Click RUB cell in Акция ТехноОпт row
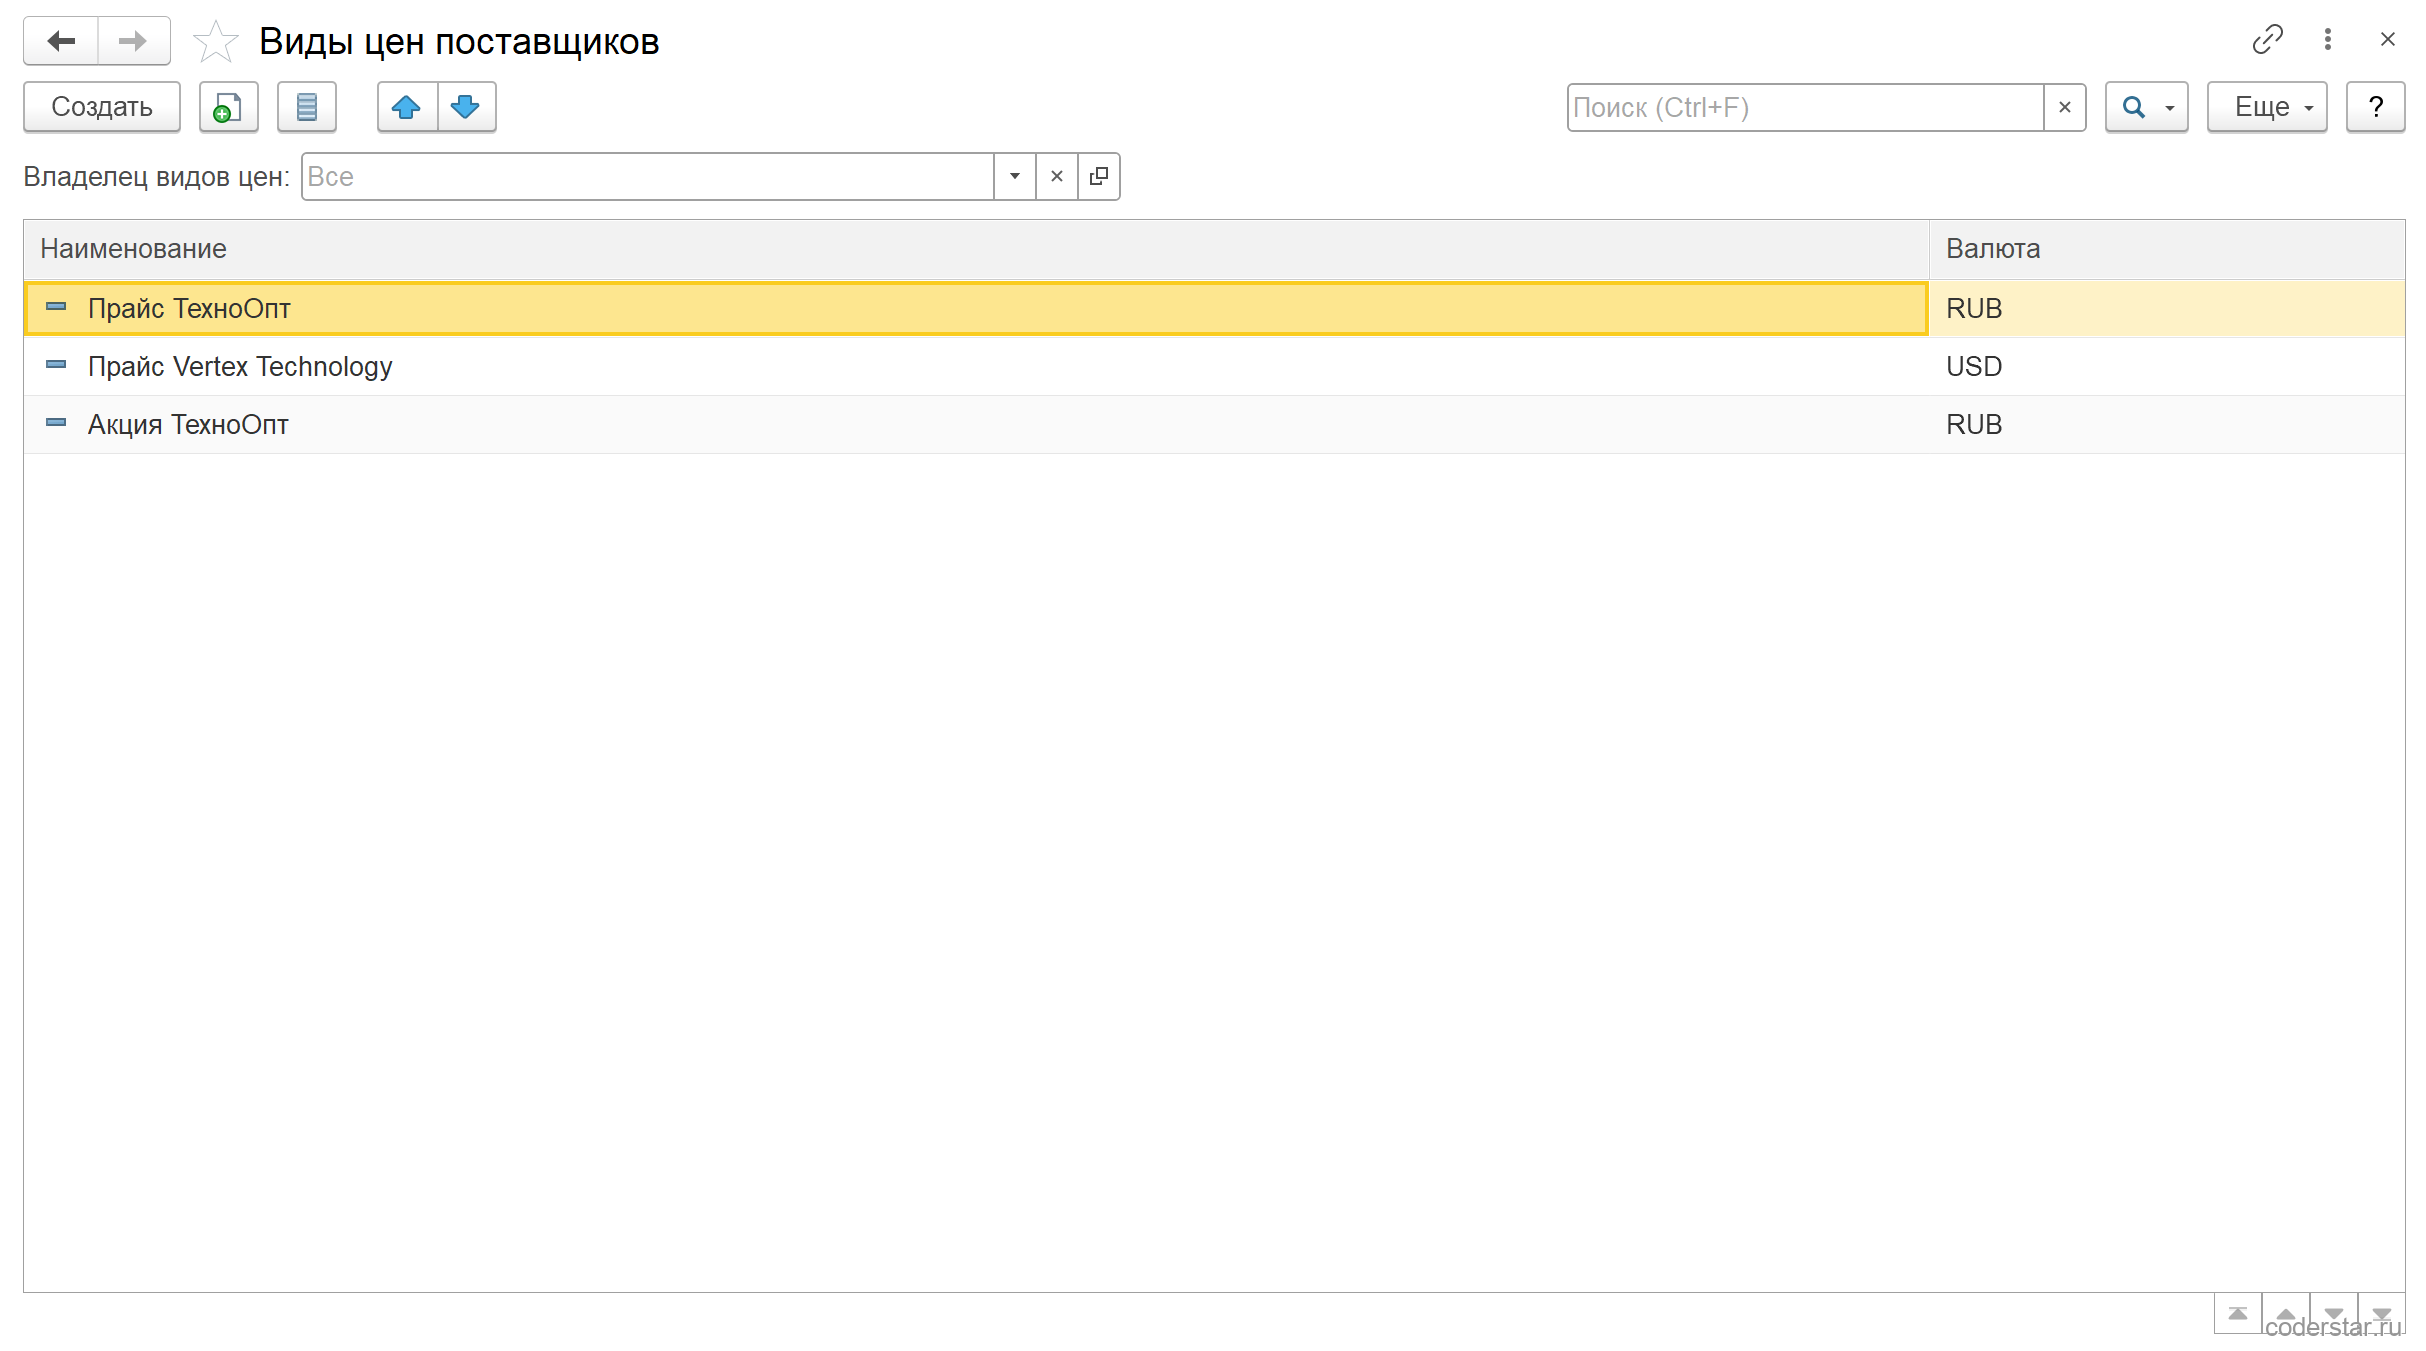2426x1351 pixels. tap(2167, 424)
